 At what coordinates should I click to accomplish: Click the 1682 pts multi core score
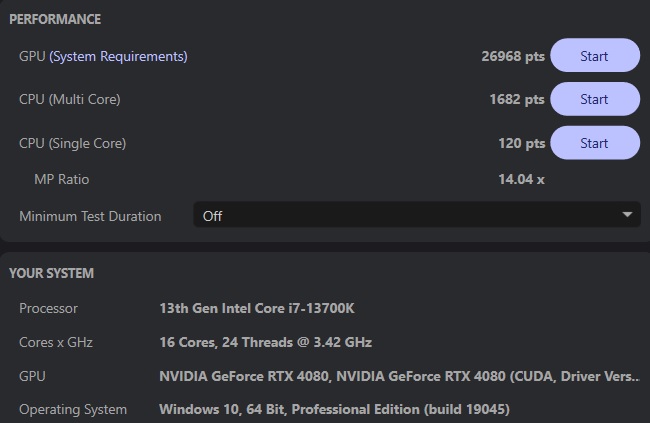point(517,99)
